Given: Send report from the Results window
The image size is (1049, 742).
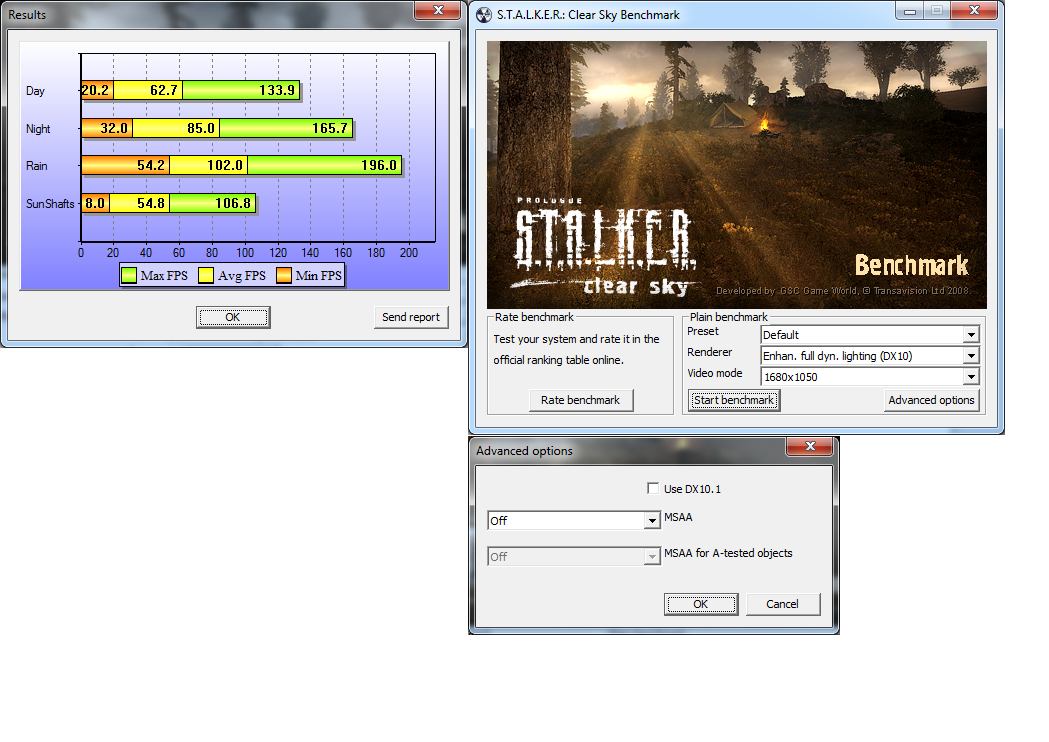Looking at the screenshot, I should coord(411,317).
